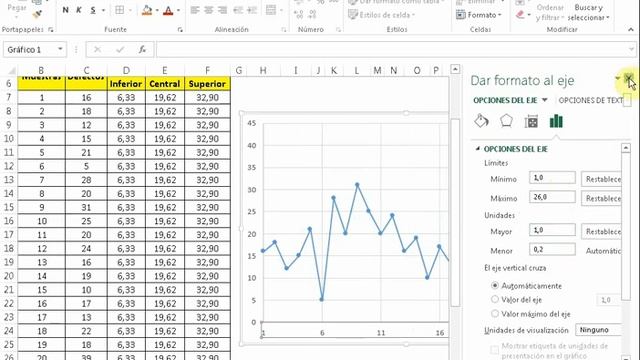Click the Mayor units input field
The height and width of the screenshot is (360, 640).
[x=552, y=230]
